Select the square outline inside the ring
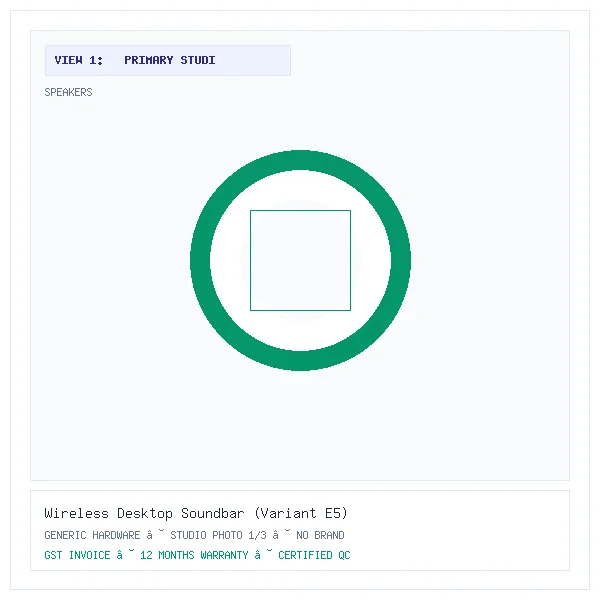The width and height of the screenshot is (600, 600). pyautogui.click(x=300, y=260)
